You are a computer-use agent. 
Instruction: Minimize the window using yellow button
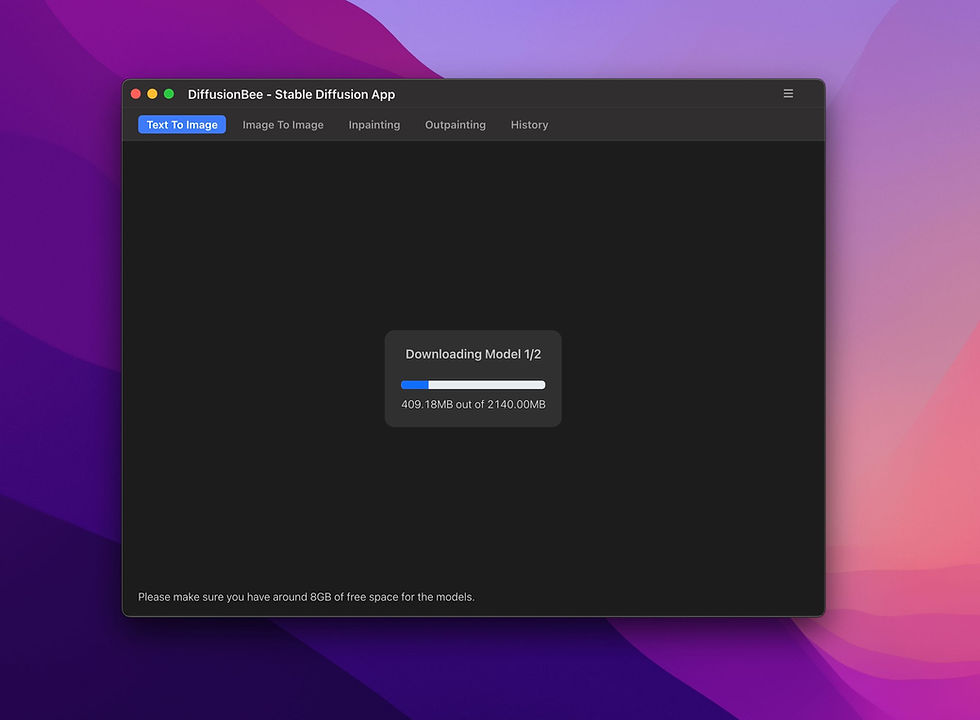152,94
